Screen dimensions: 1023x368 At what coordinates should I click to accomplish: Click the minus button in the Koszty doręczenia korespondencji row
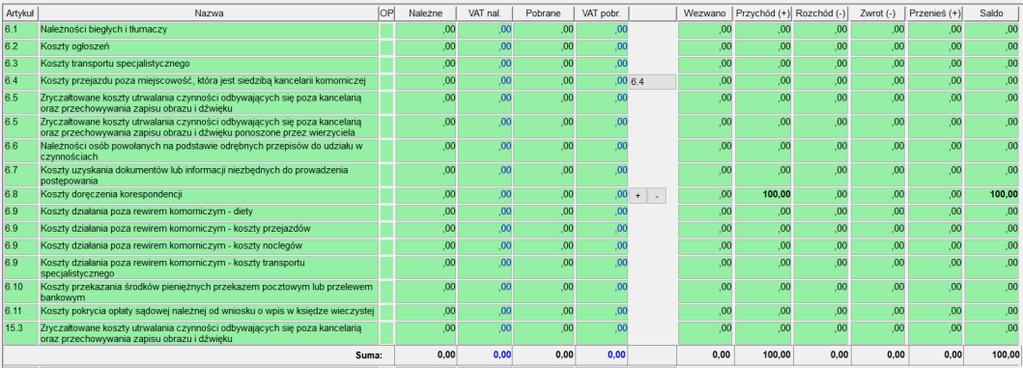click(x=657, y=196)
